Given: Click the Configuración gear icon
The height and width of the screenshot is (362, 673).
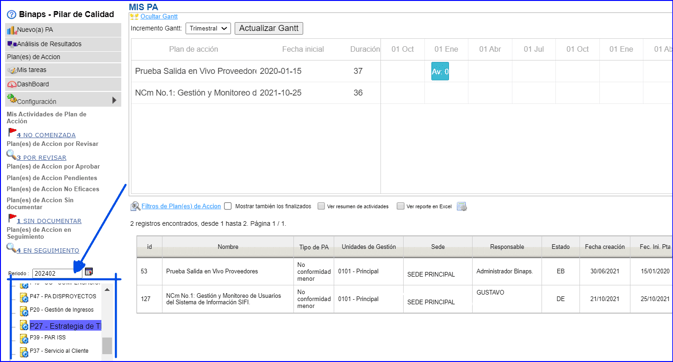Looking at the screenshot, I should point(12,99).
